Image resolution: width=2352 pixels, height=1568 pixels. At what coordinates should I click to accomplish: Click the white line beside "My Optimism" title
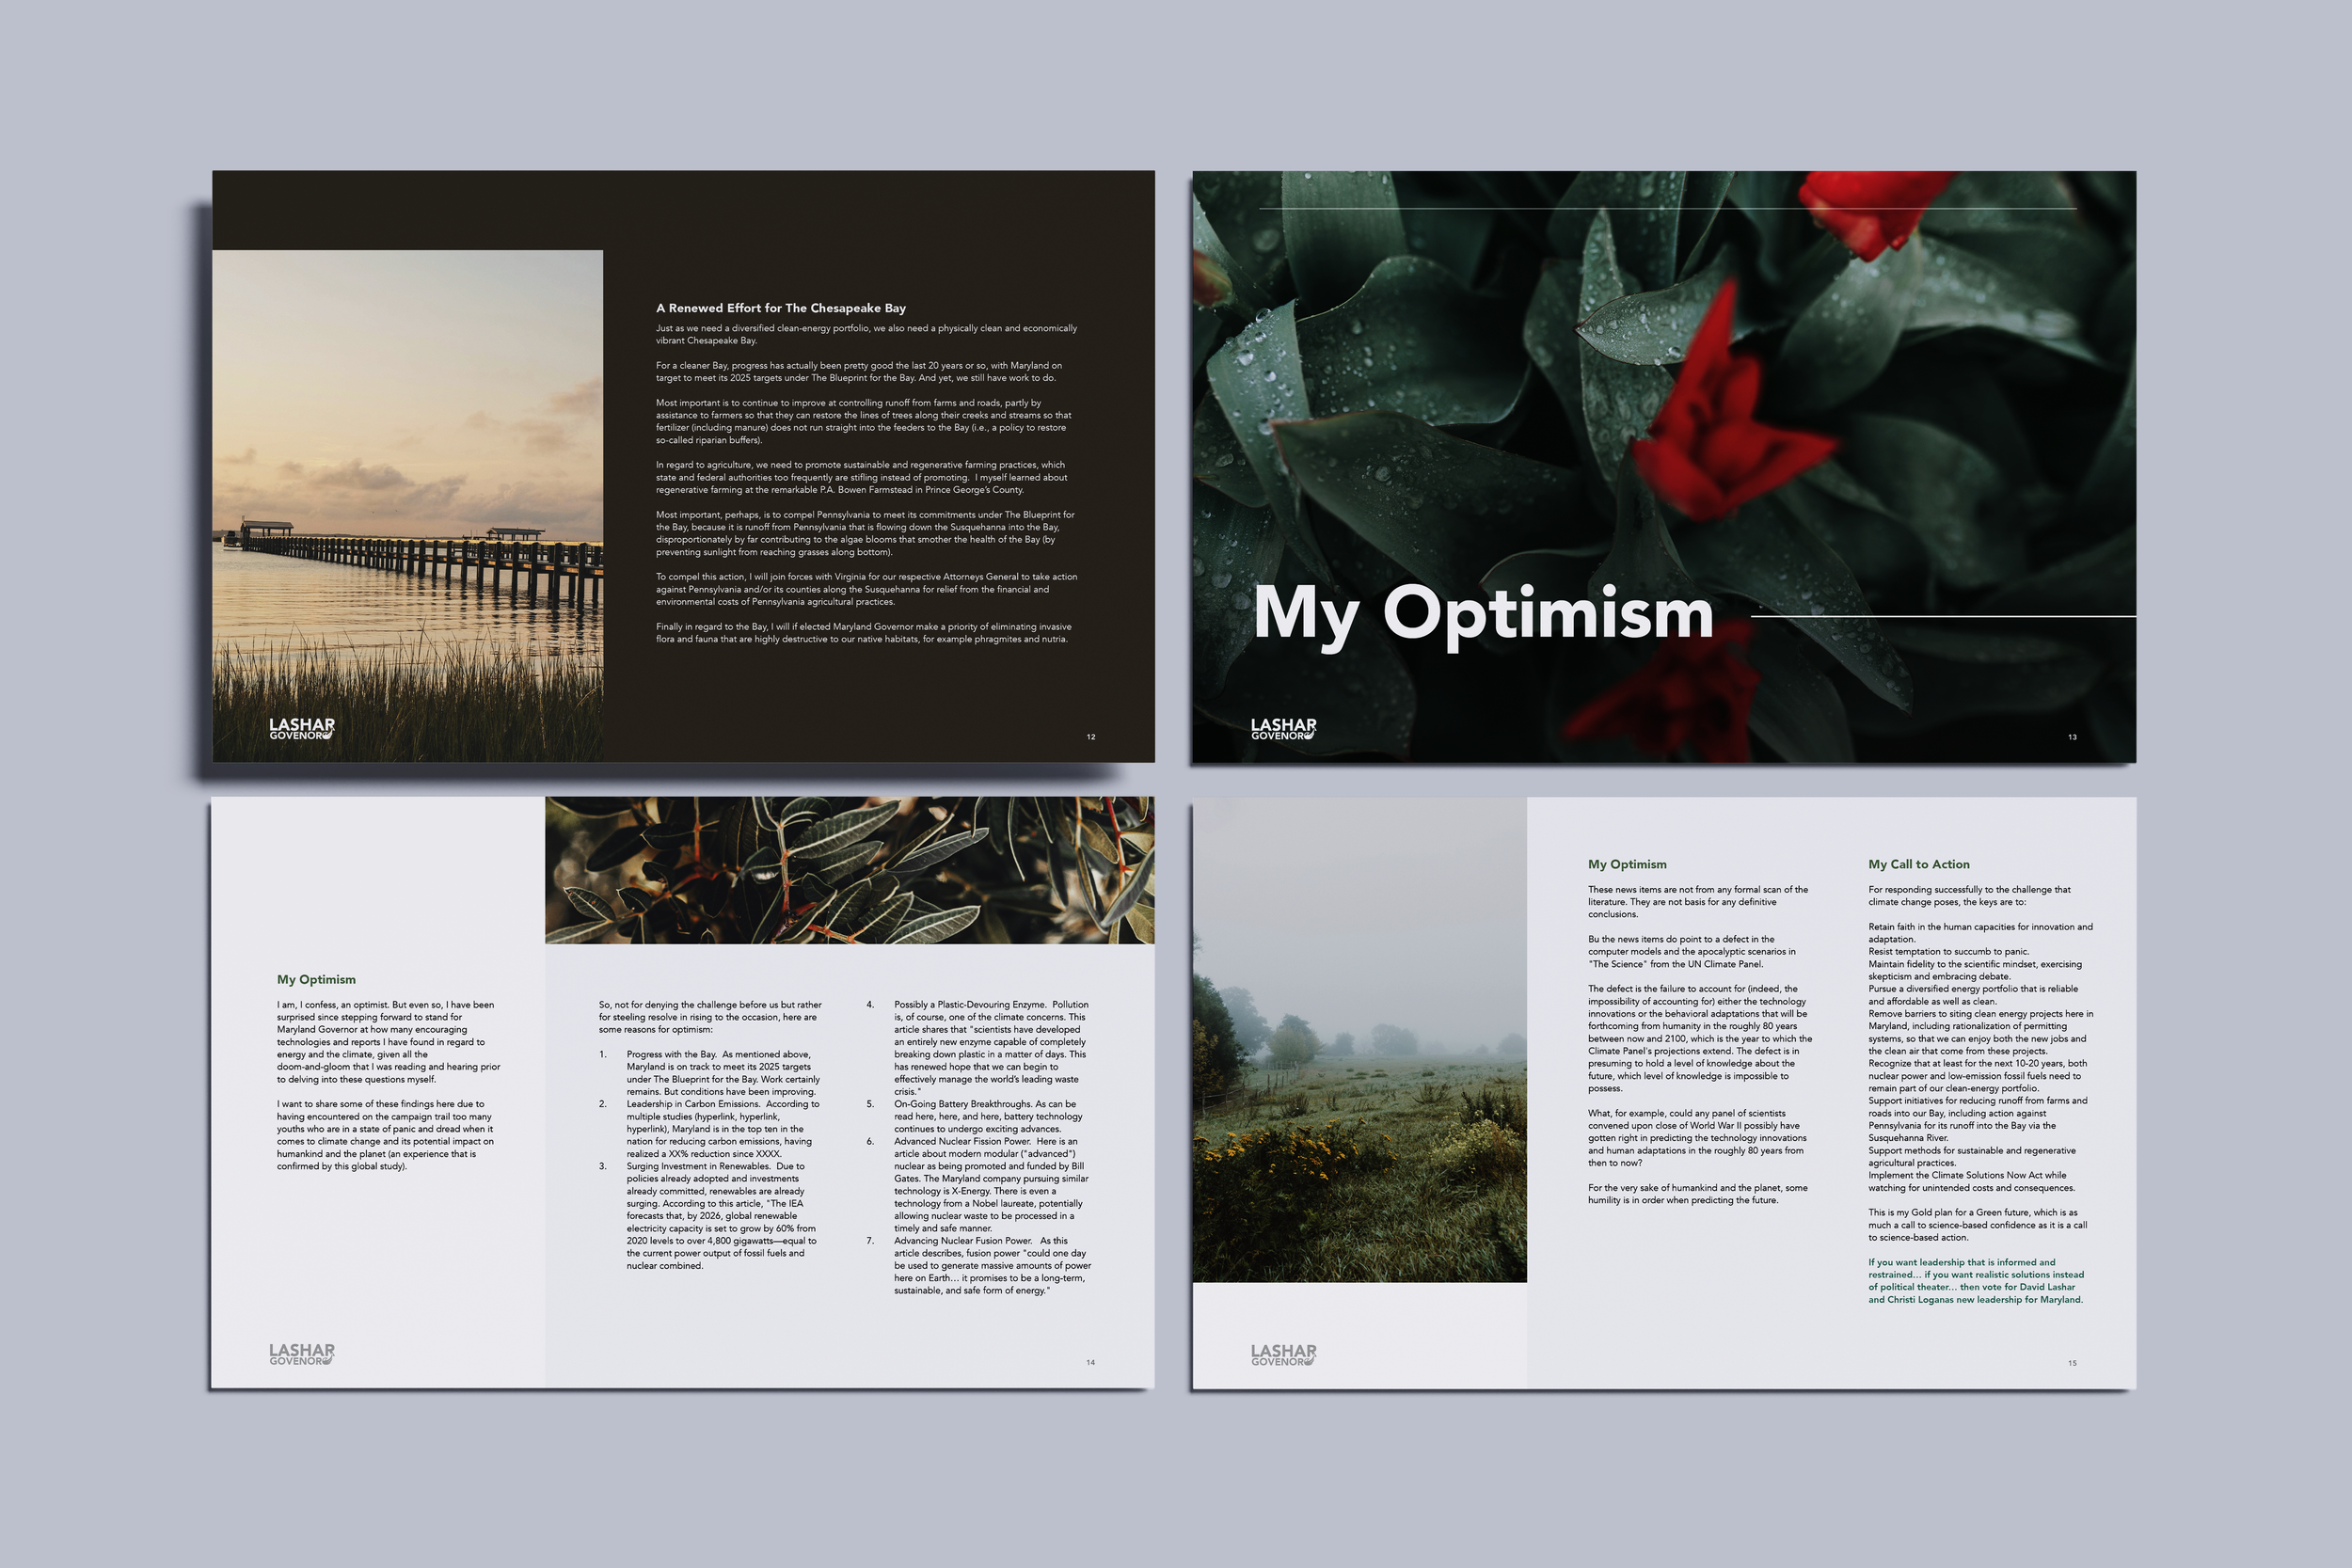click(x=1942, y=616)
